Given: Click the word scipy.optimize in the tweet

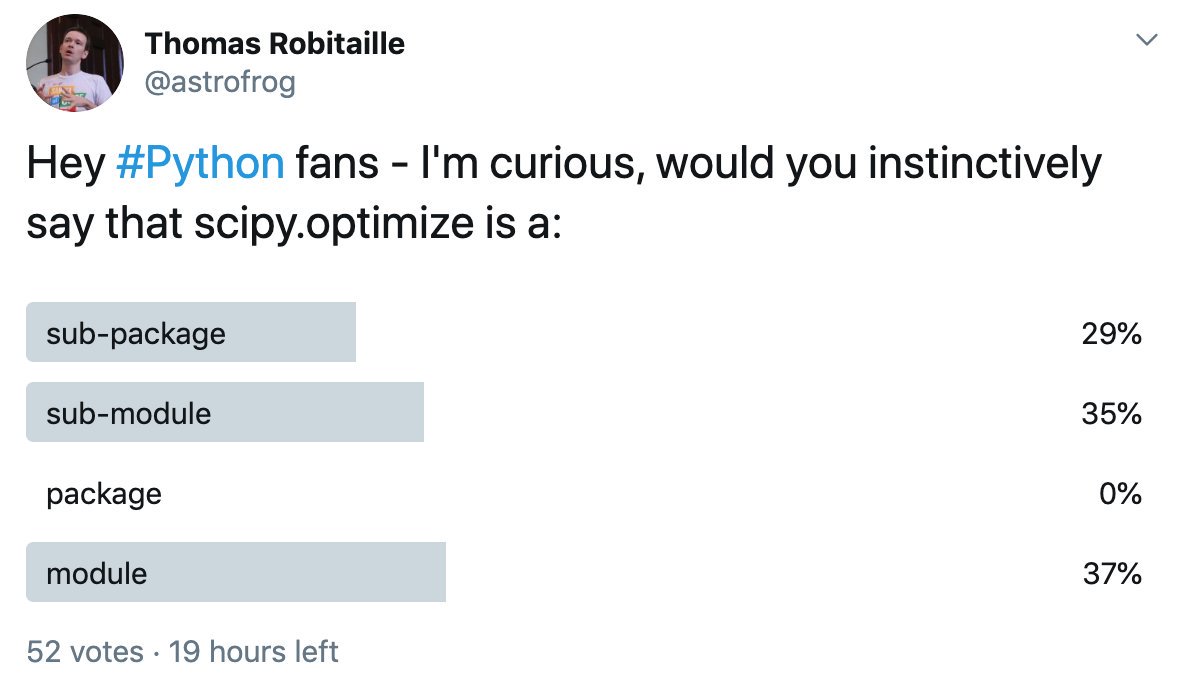Looking at the screenshot, I should [x=334, y=224].
